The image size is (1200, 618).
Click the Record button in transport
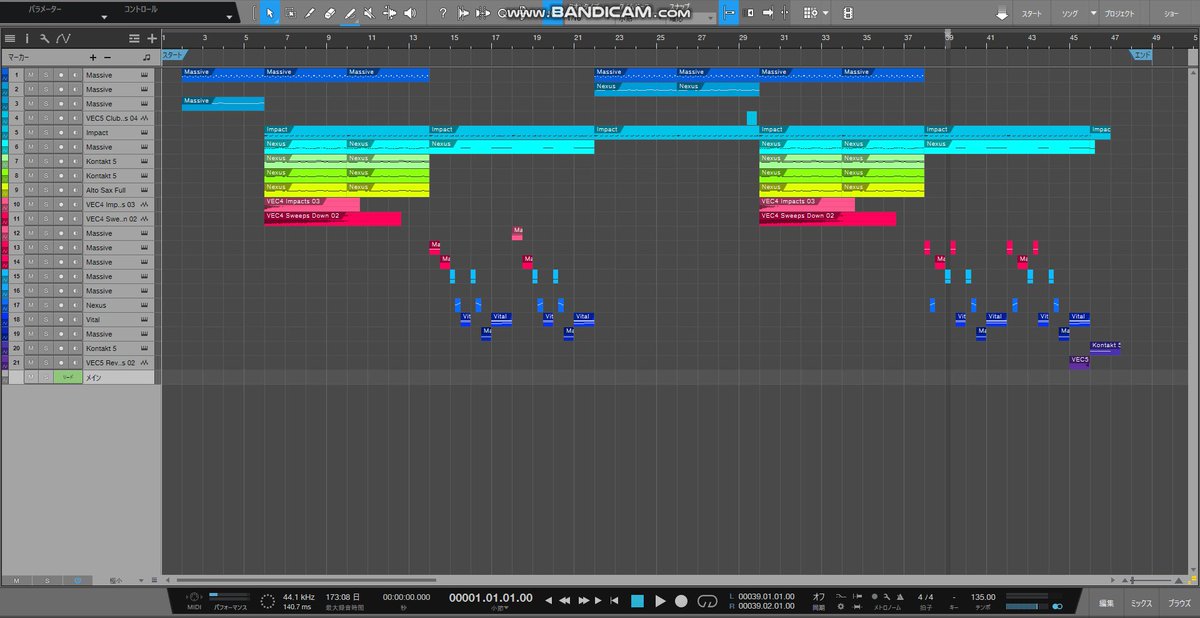(x=681, y=601)
